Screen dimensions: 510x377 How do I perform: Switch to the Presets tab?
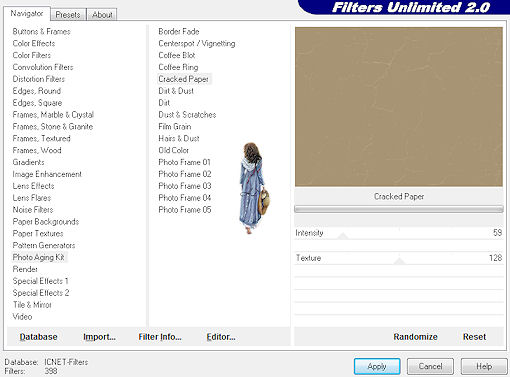click(x=68, y=15)
